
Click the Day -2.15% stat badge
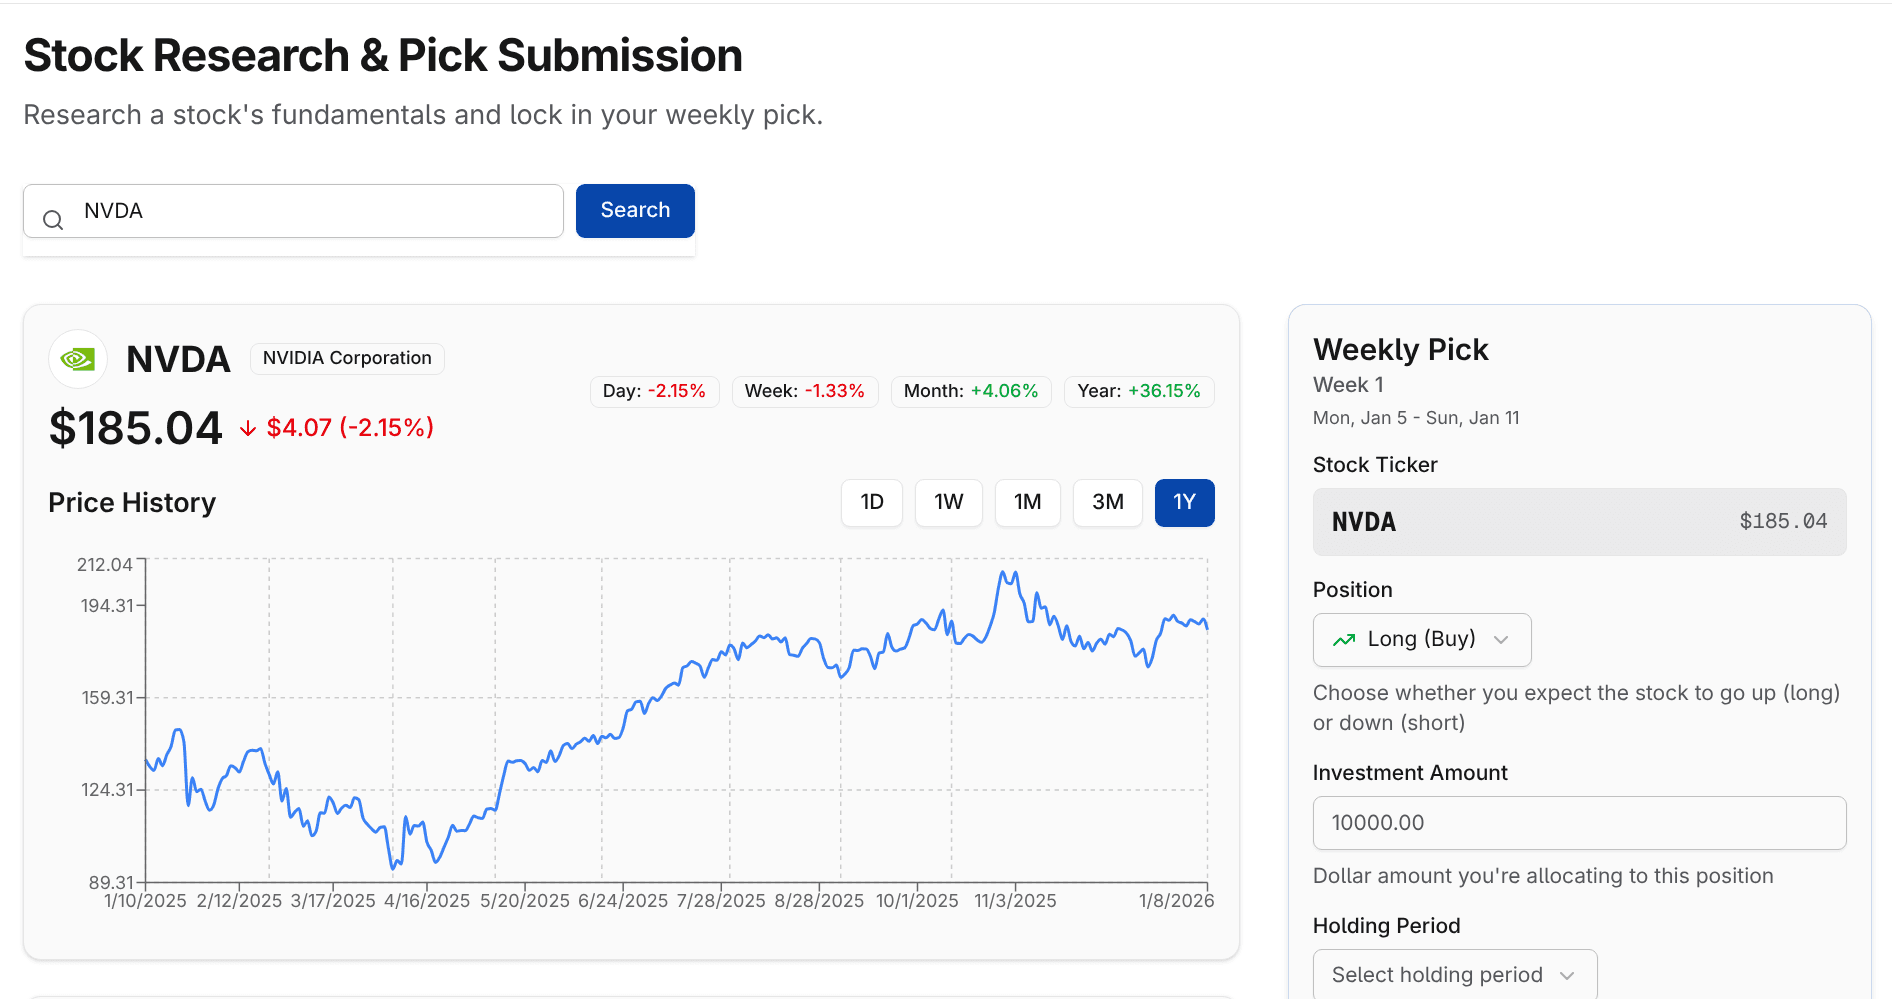(654, 391)
